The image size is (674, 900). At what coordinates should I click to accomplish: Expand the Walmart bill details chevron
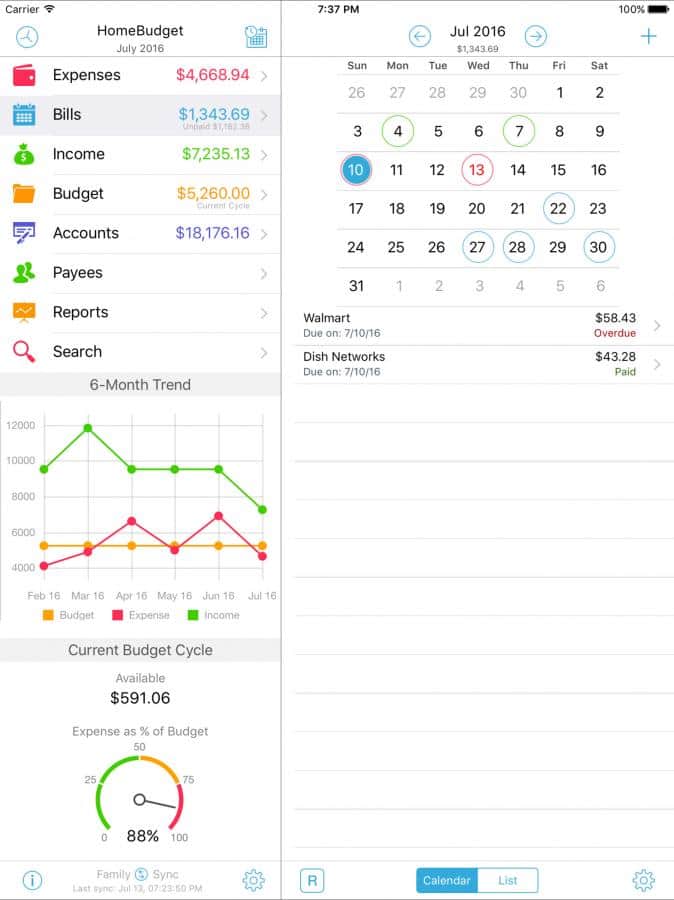coord(657,326)
